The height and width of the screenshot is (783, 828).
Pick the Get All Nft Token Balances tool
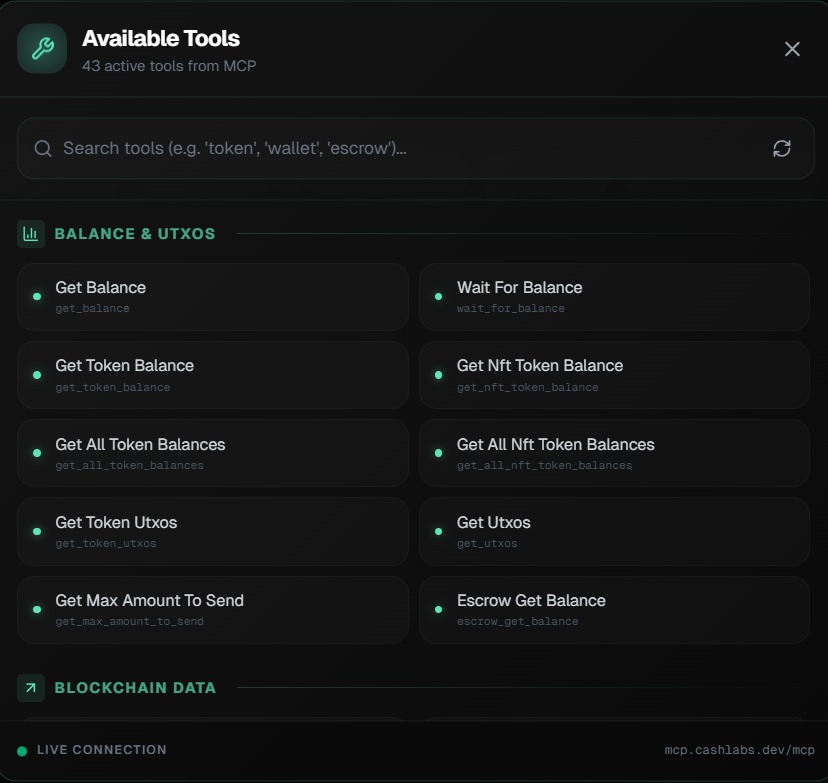pyautogui.click(x=613, y=453)
